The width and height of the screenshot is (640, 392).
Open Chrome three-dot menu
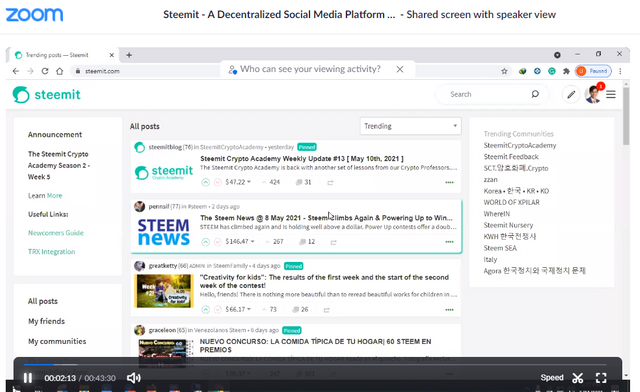pos(620,71)
